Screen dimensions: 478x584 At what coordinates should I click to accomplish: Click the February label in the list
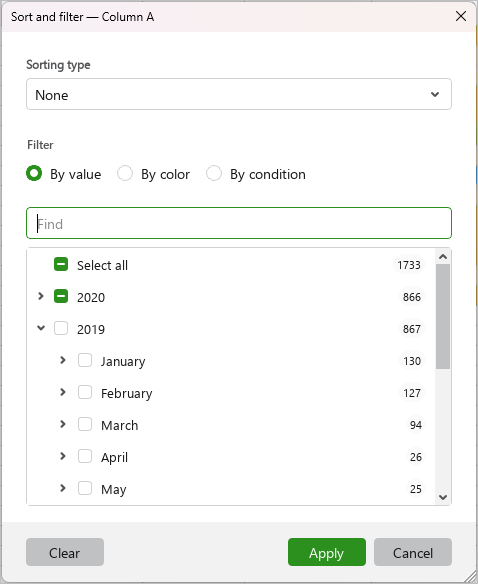coord(127,394)
